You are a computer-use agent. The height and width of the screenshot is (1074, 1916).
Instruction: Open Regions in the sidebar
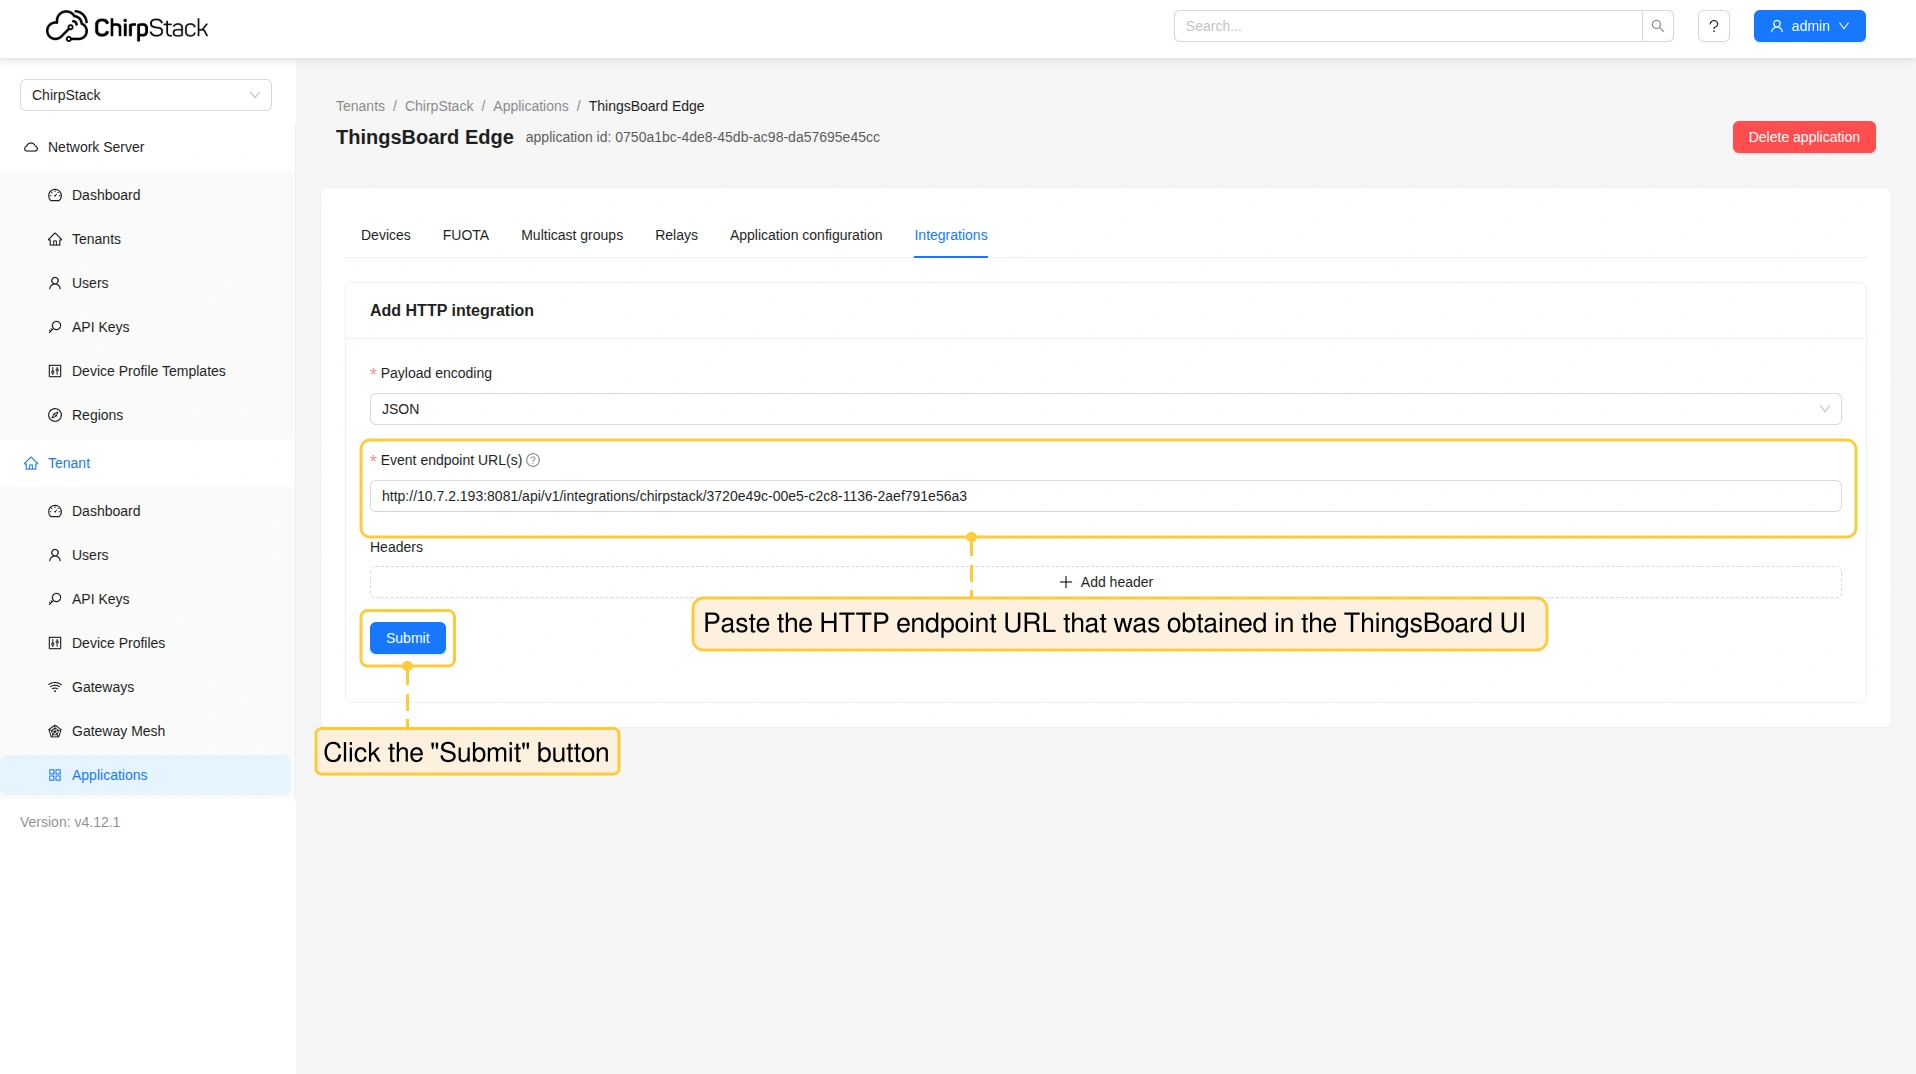click(x=97, y=415)
